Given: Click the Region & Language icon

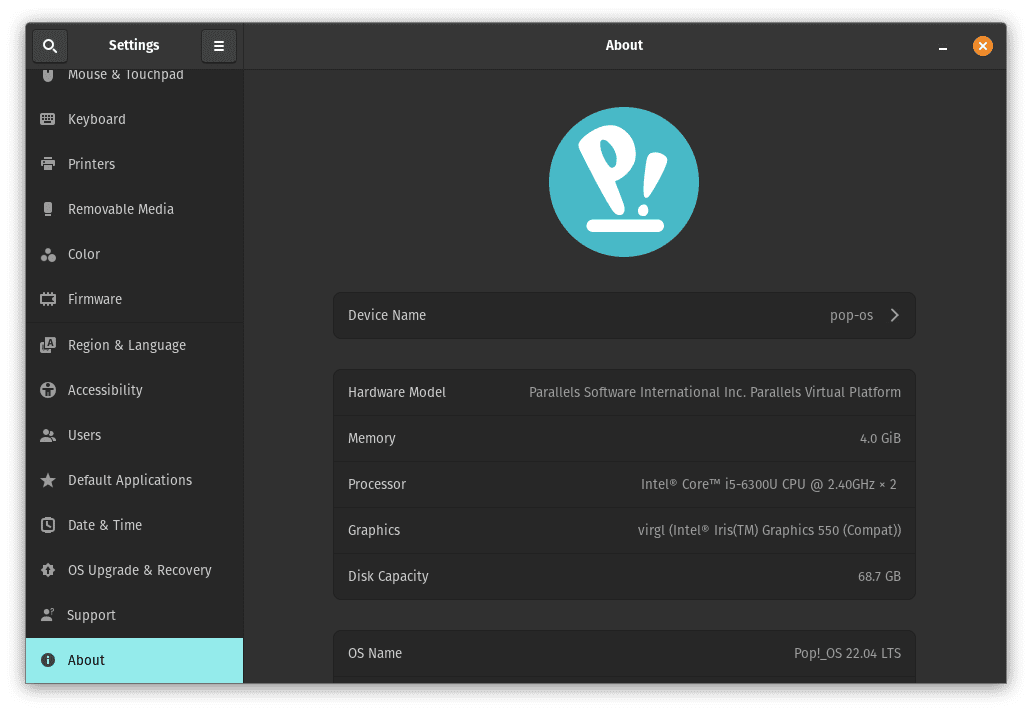Looking at the screenshot, I should coord(47,345).
